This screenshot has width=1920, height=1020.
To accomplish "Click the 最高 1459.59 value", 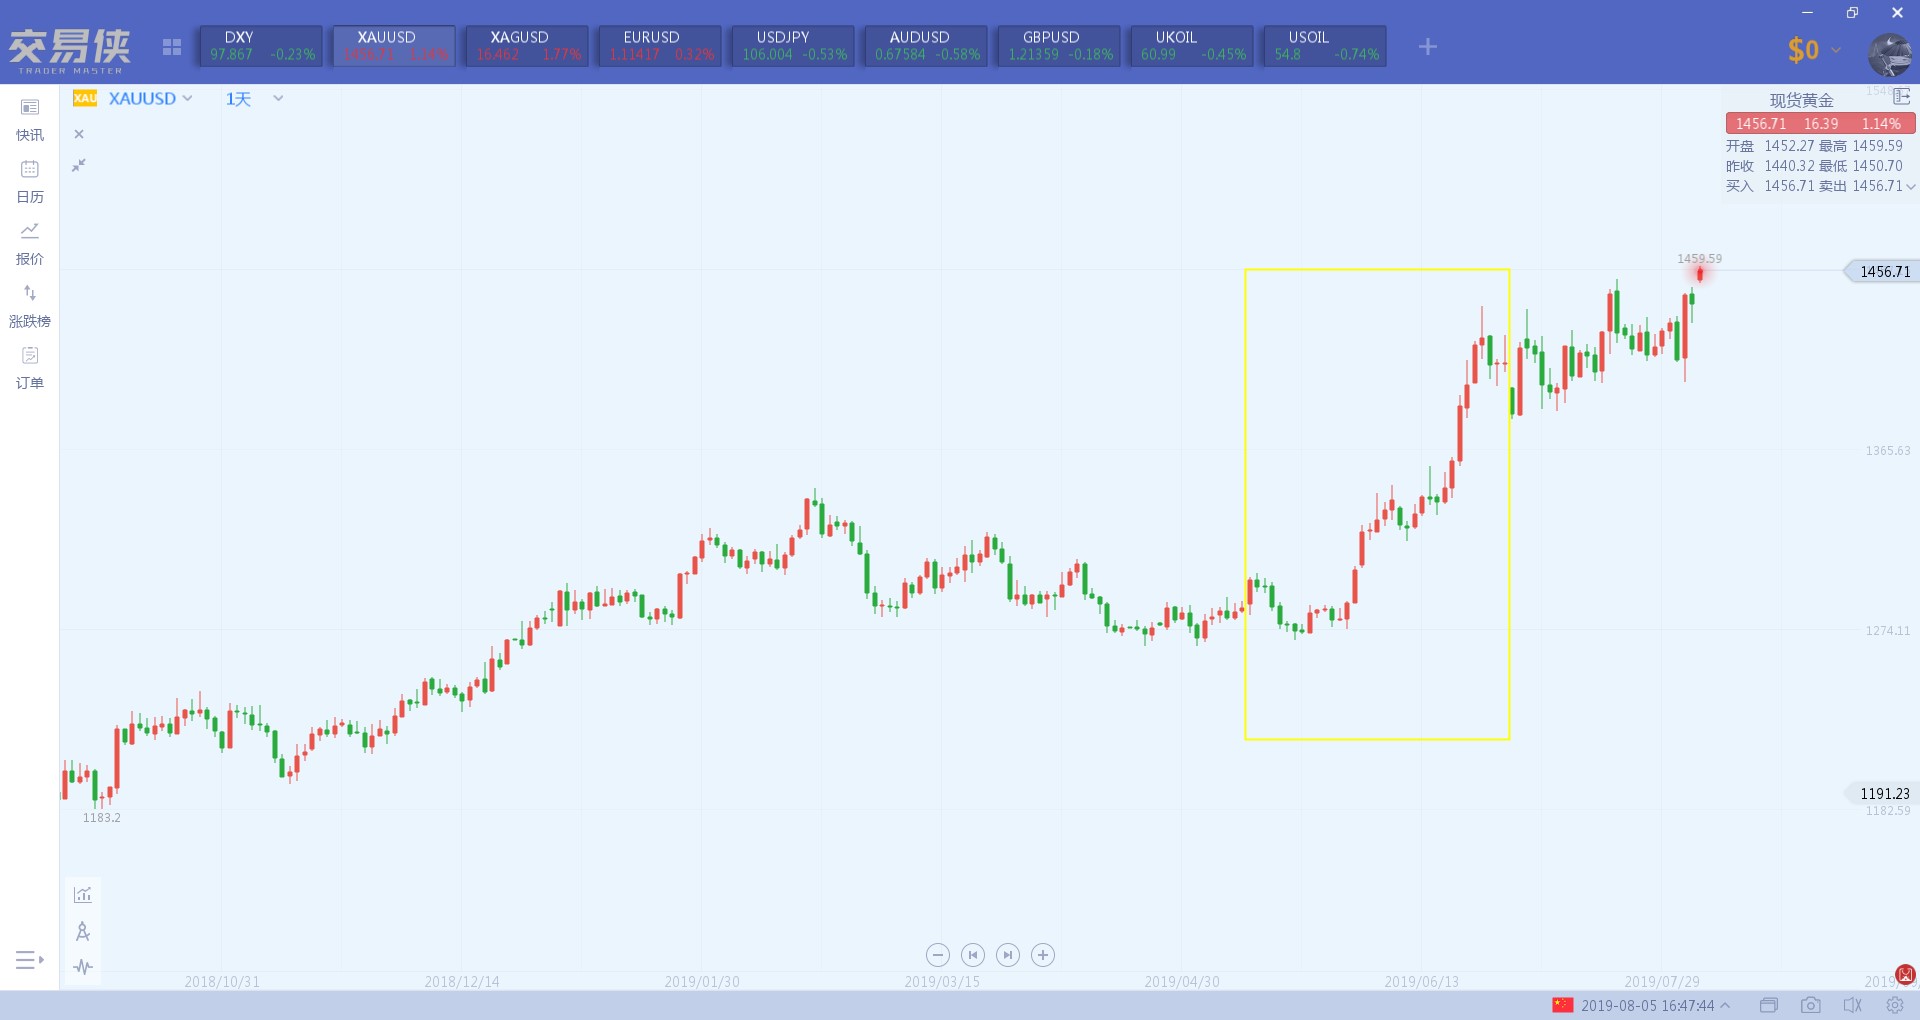I will coord(1877,146).
